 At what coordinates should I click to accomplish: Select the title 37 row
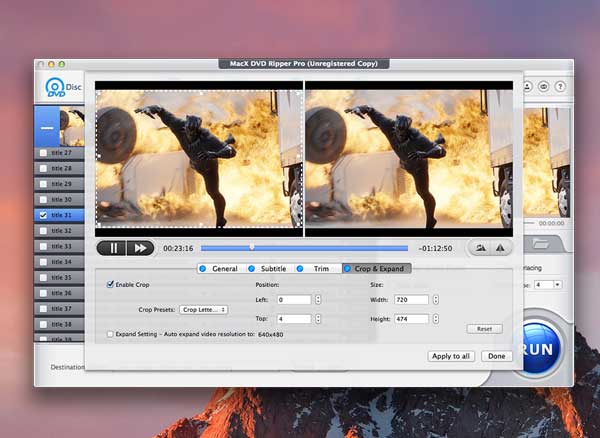[x=59, y=309]
